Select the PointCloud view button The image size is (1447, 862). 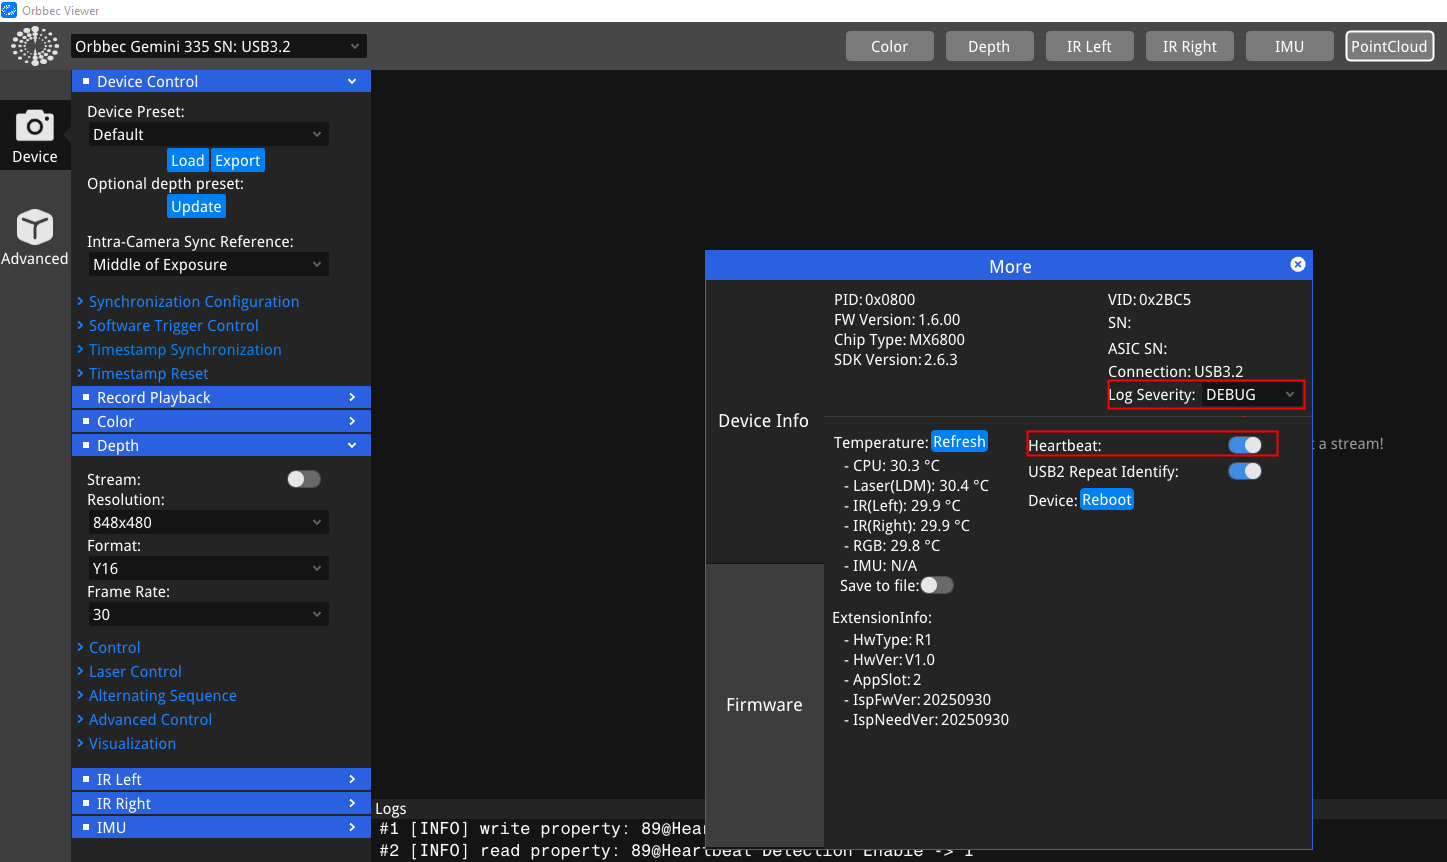1389,46
